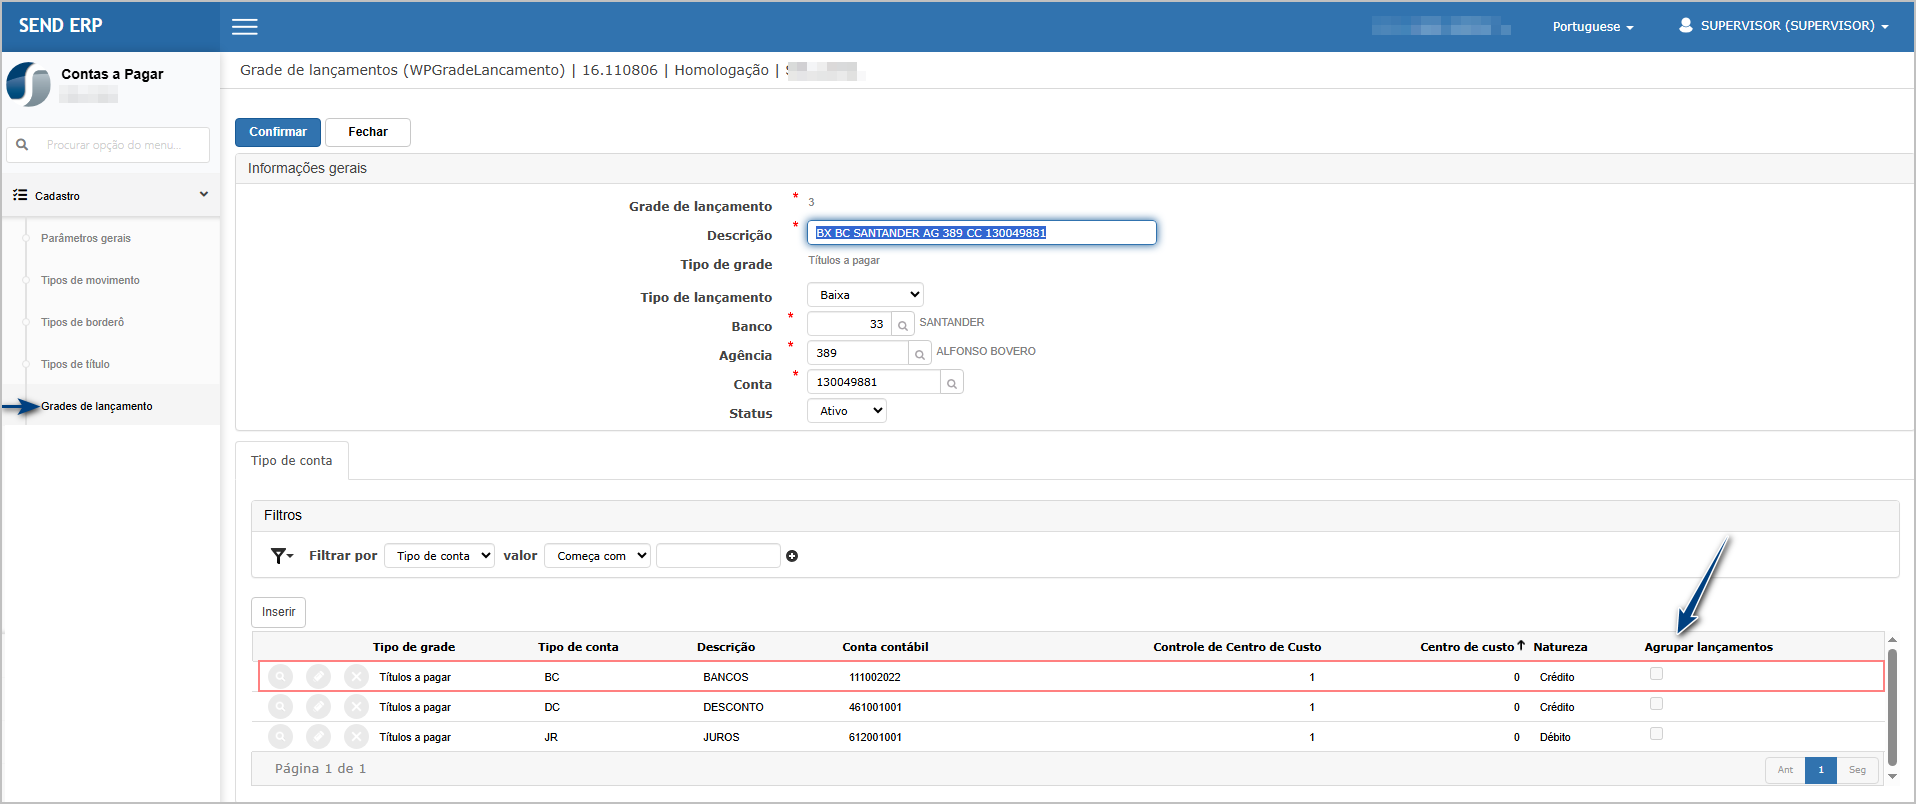Click the SEND ERP logo text

click(x=61, y=26)
